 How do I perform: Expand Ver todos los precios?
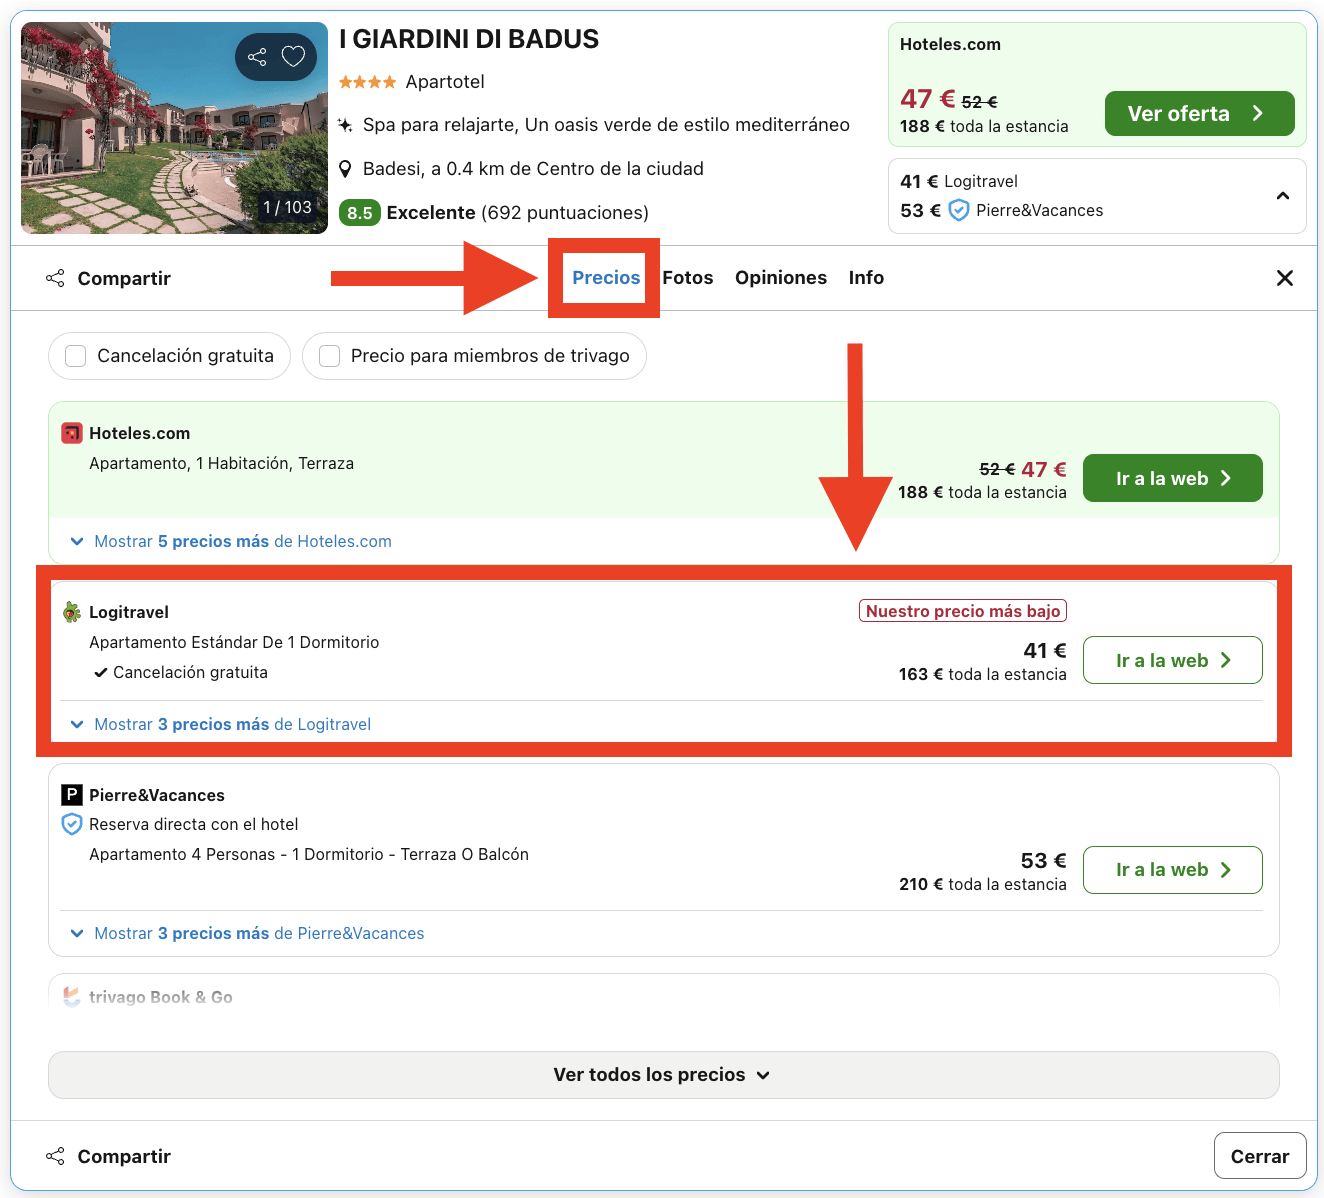663,1074
